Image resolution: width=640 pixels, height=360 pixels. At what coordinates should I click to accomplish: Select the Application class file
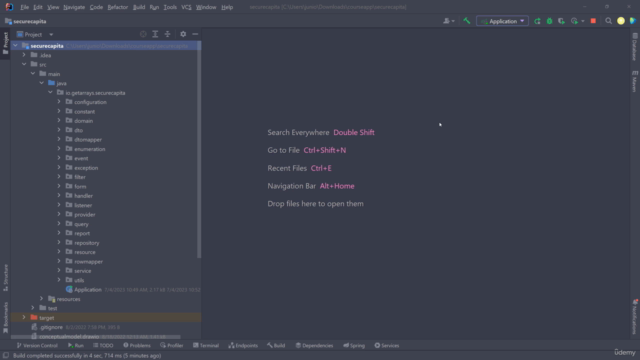tap(87, 290)
